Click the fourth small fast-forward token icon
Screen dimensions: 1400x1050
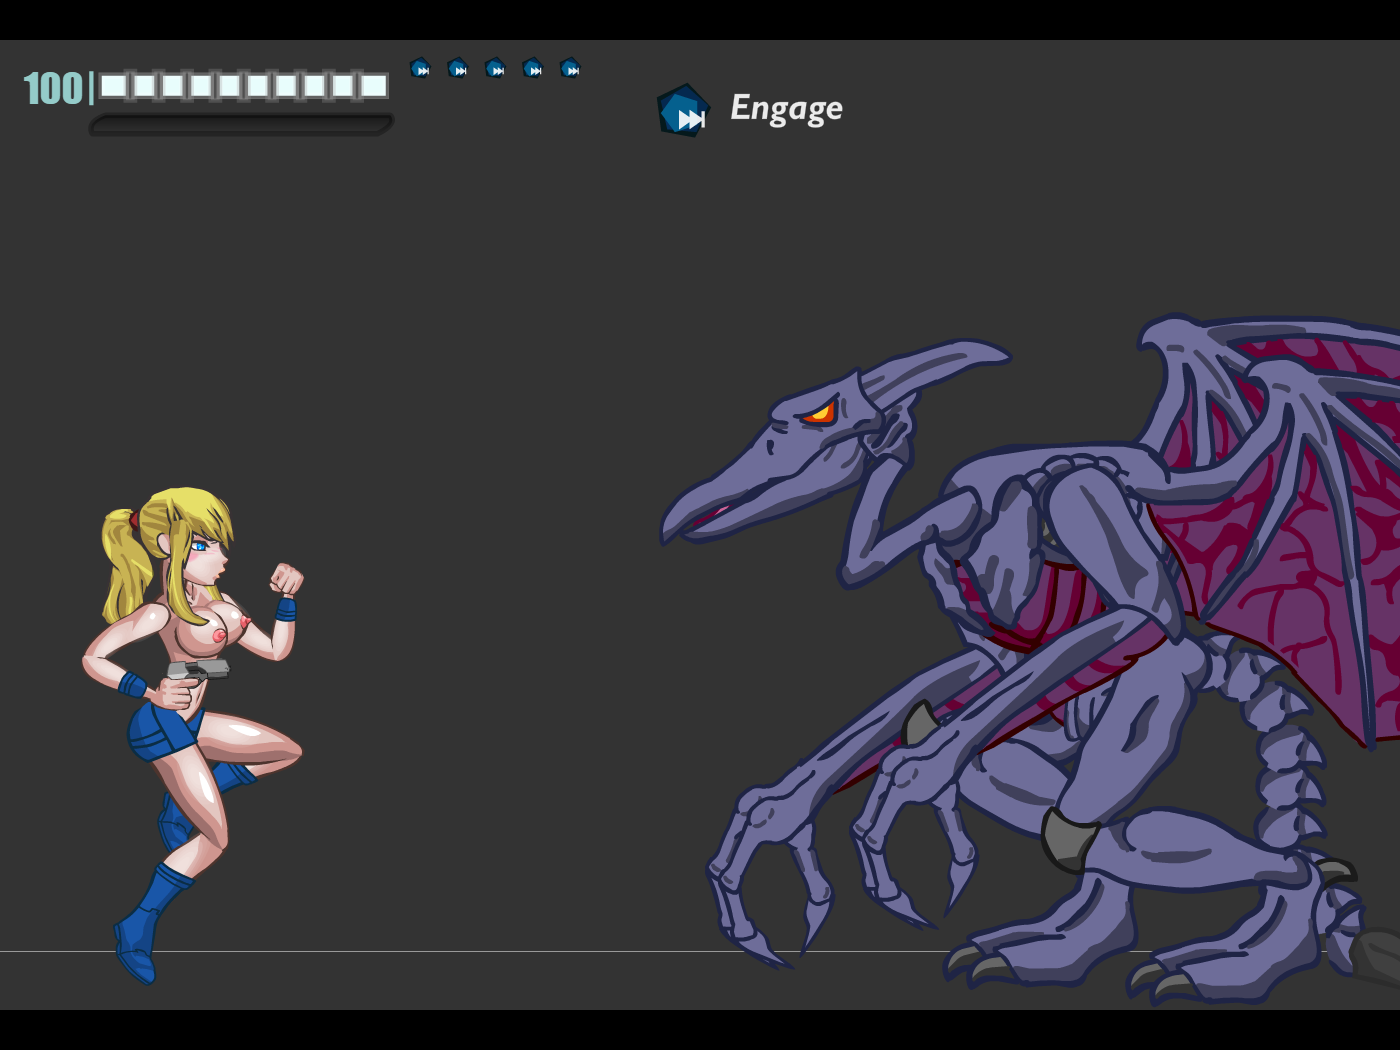533,68
